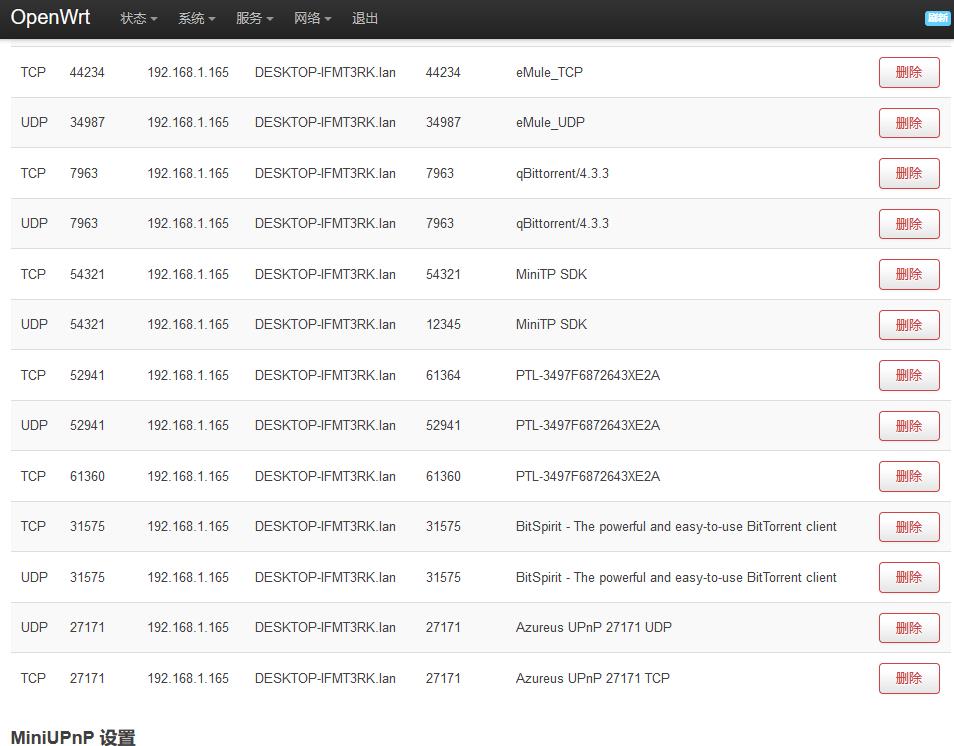
Task: Remove the TCP BitSpirit 31575 mapping
Action: pos(908,527)
